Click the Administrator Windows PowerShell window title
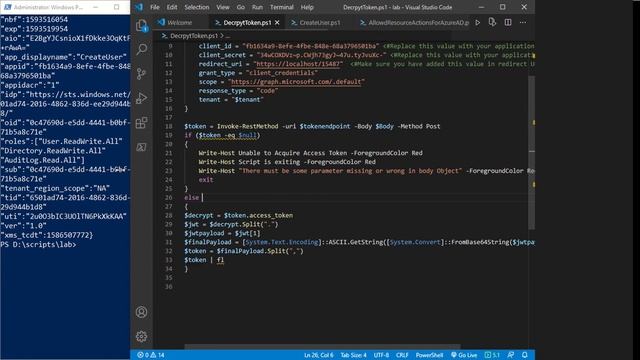640x360 pixels. [48, 7]
